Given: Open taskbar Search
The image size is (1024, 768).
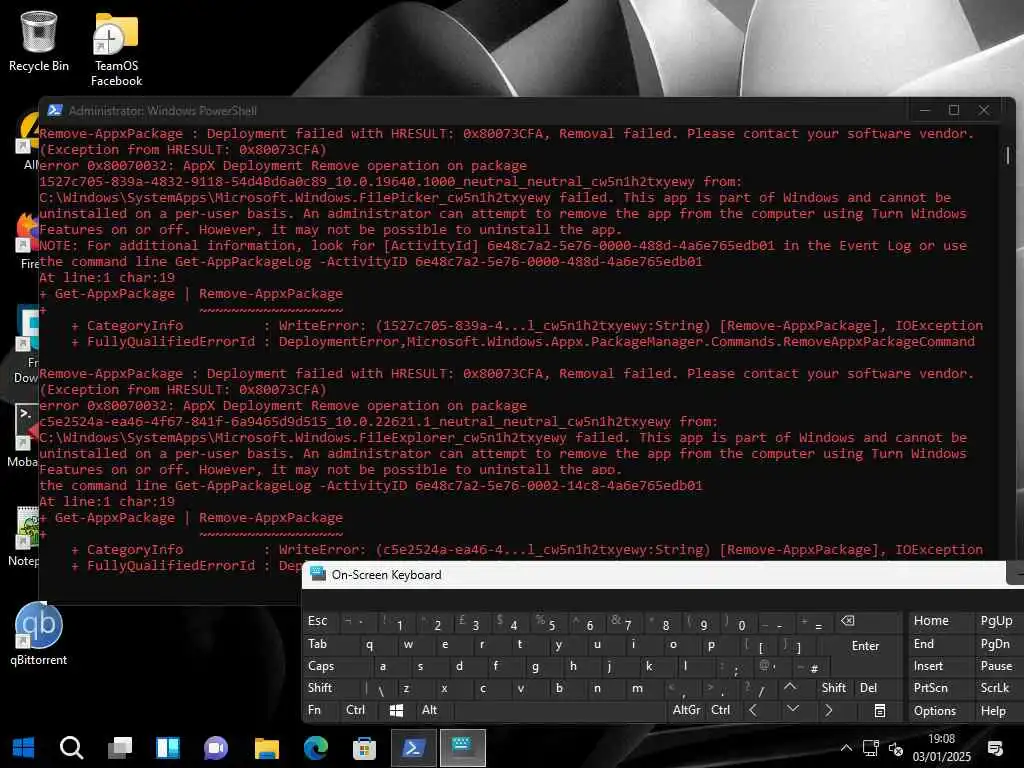Looking at the screenshot, I should (x=71, y=747).
